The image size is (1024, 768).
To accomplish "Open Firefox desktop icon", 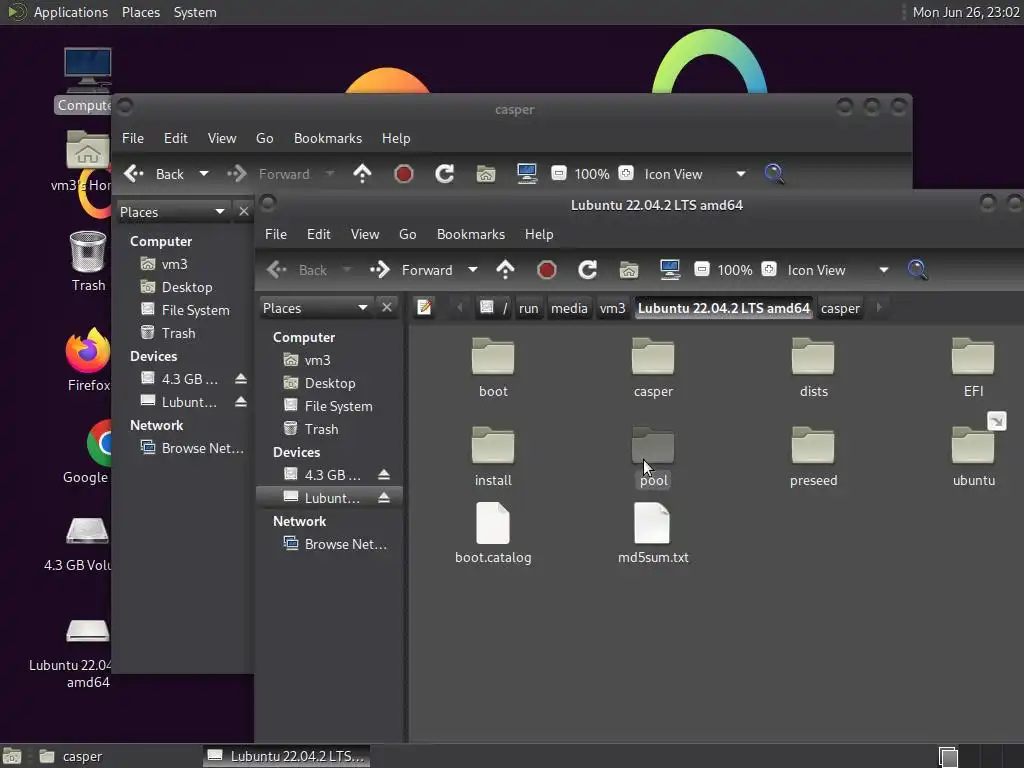I will (88, 360).
